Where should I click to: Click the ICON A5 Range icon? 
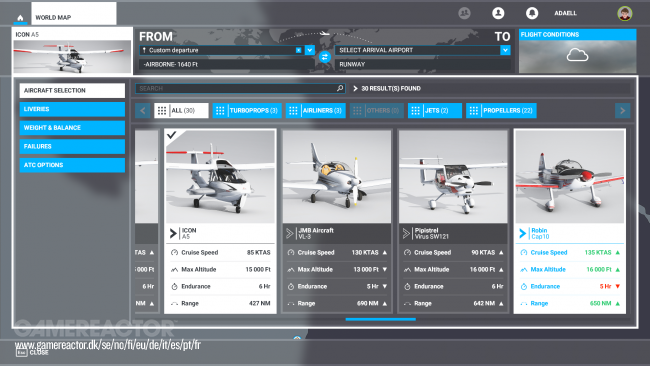tap(175, 304)
